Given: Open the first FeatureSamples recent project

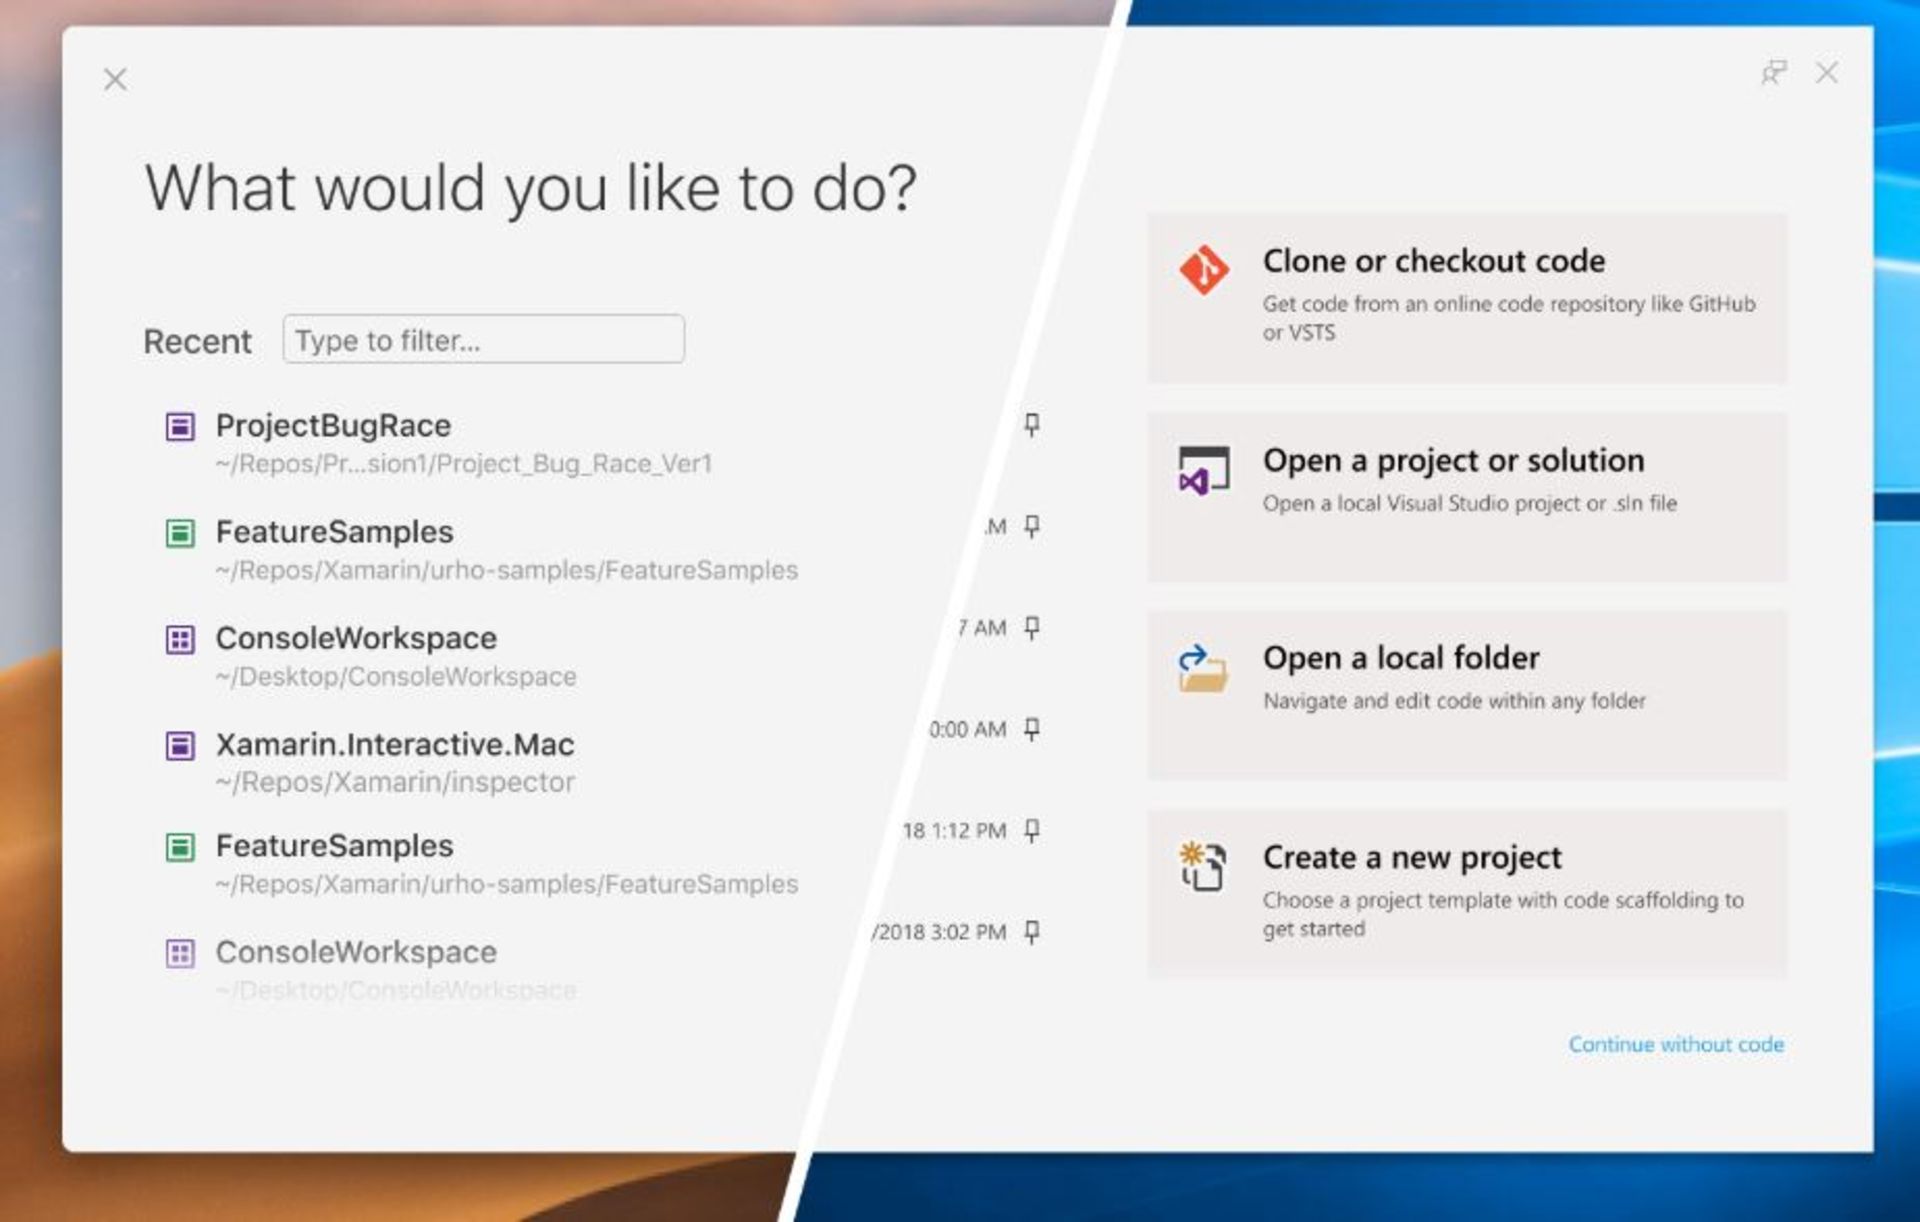Looking at the screenshot, I should coord(334,533).
